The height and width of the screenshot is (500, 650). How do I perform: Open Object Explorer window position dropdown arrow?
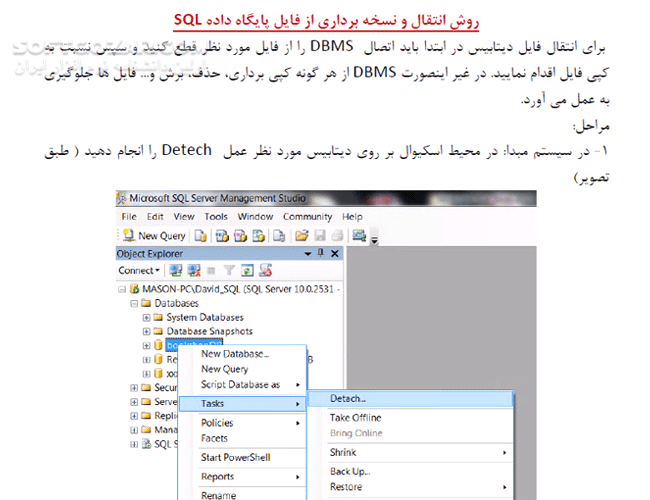tap(308, 253)
